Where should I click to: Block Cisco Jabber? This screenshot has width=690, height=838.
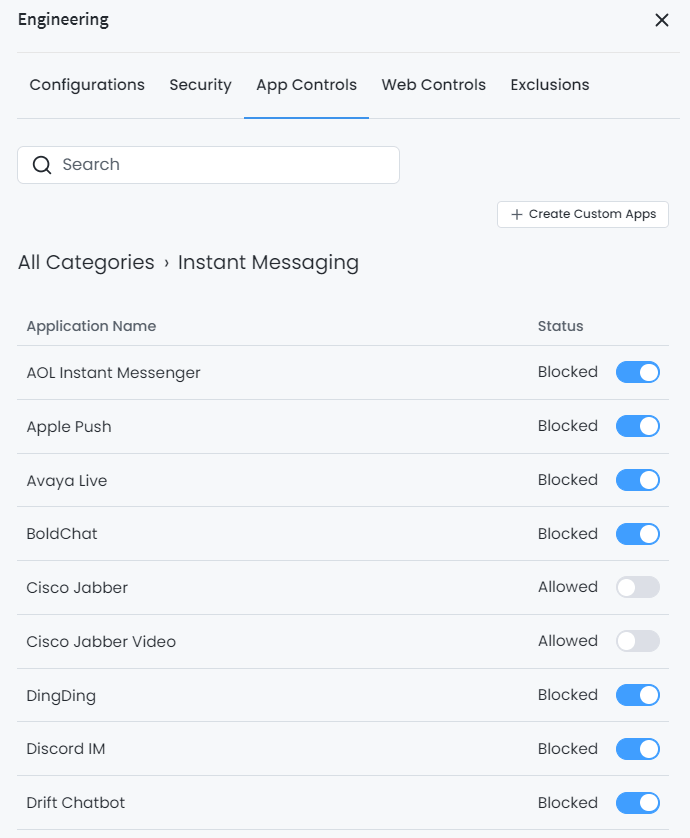(x=637, y=587)
